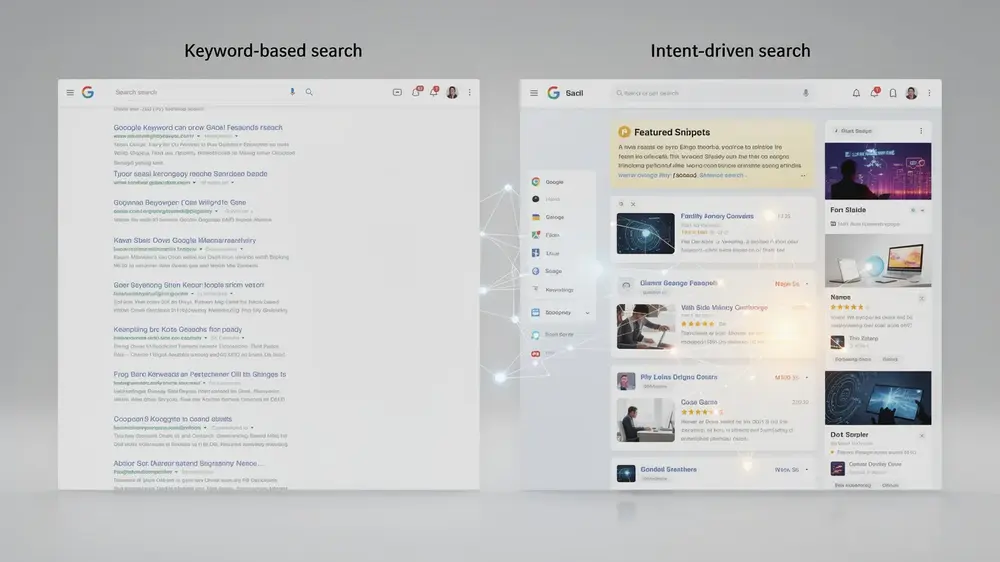Open three-dot menu in Keyword-based search header

tap(470, 92)
